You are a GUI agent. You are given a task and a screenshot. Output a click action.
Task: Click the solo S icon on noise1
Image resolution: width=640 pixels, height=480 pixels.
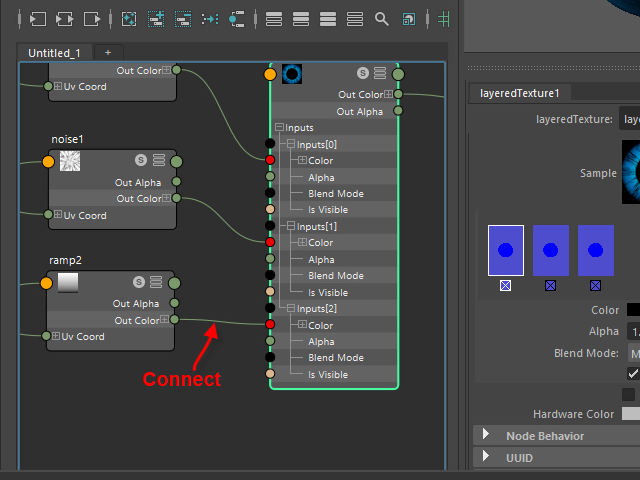tap(141, 160)
